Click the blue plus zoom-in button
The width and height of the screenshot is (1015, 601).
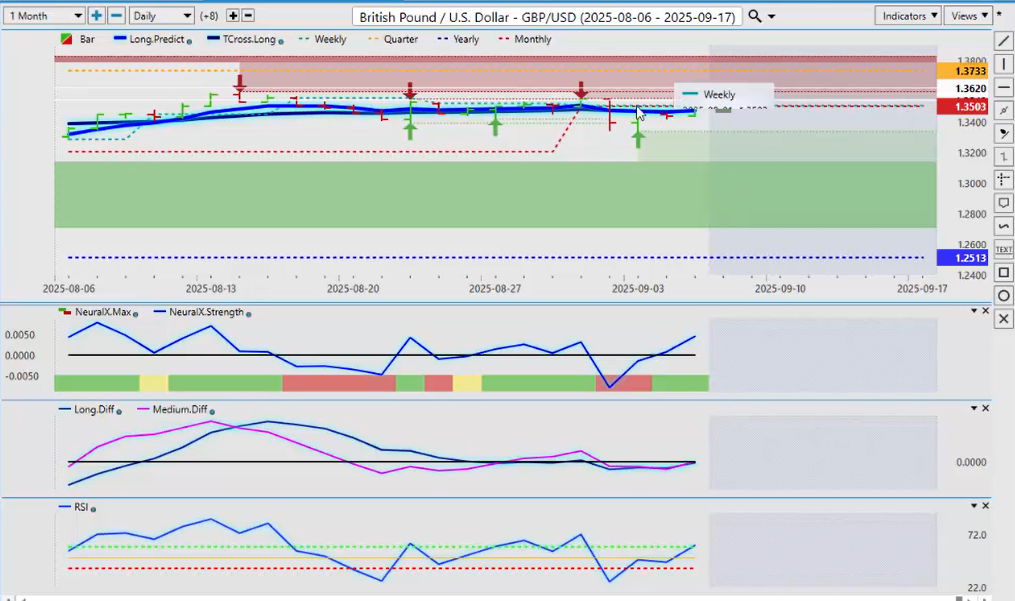[x=96, y=16]
